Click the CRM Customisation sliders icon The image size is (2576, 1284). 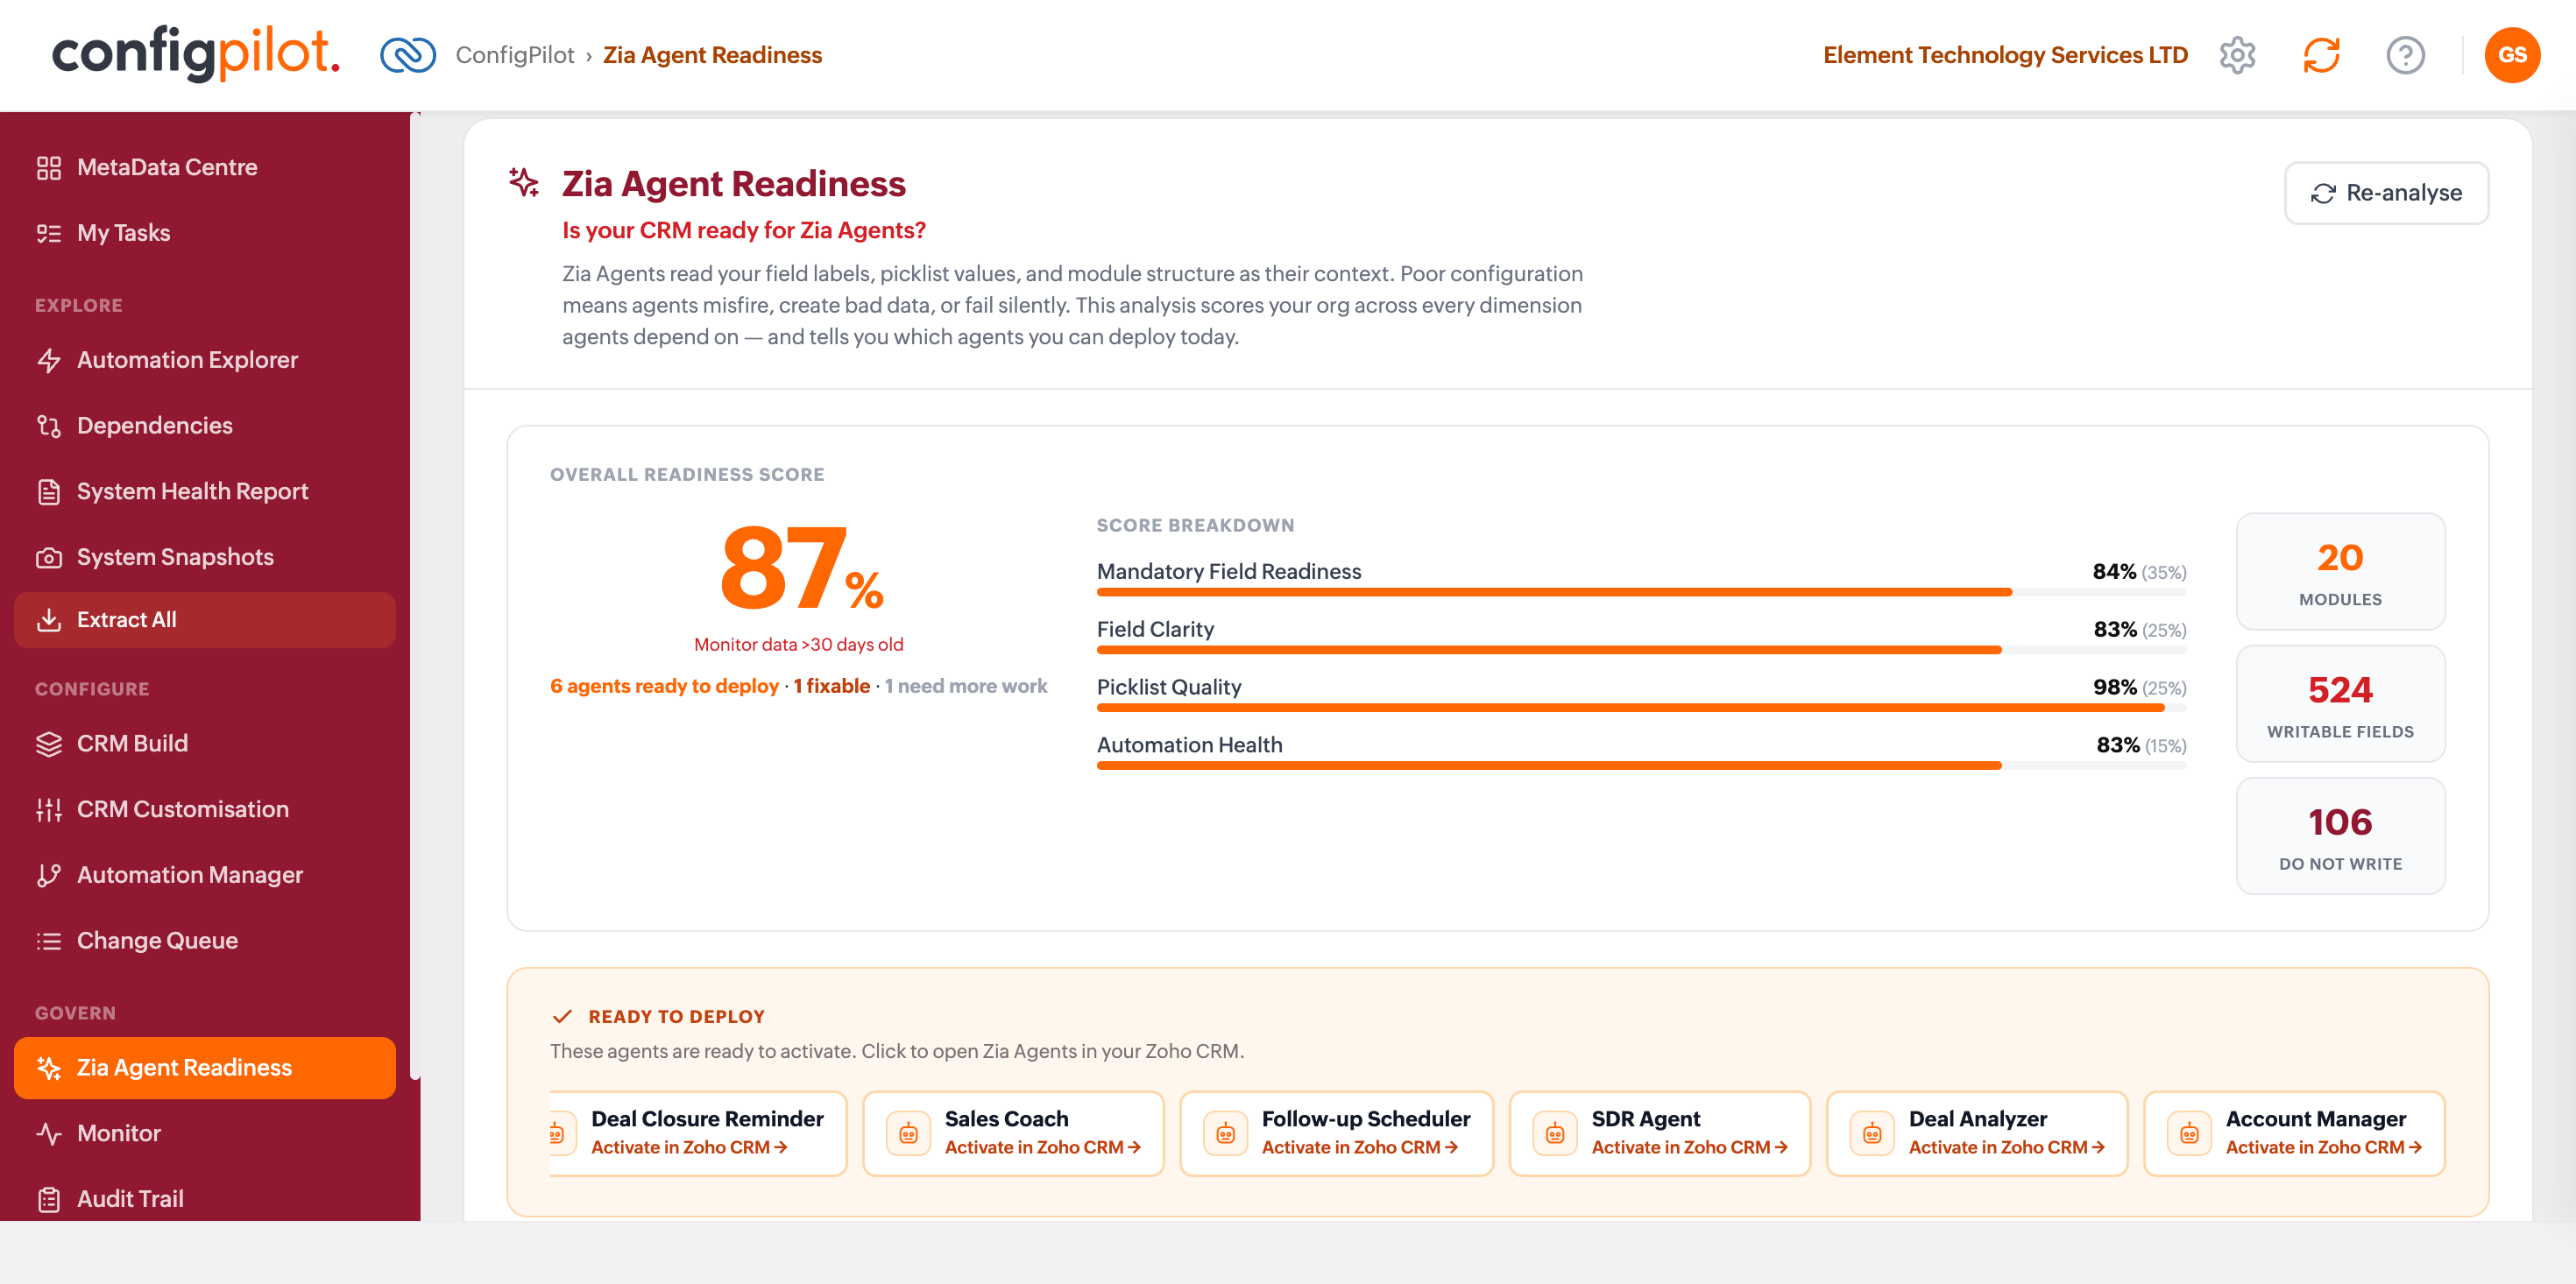tap(48, 809)
